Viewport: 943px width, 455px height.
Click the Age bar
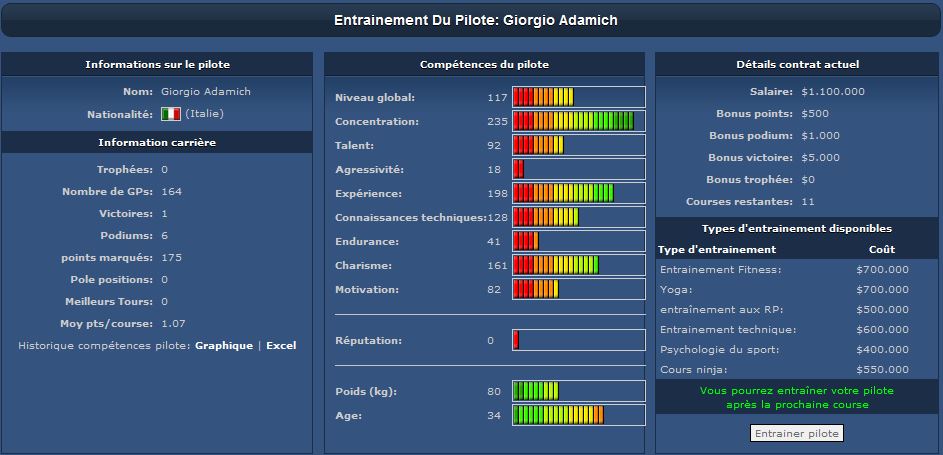click(x=579, y=415)
